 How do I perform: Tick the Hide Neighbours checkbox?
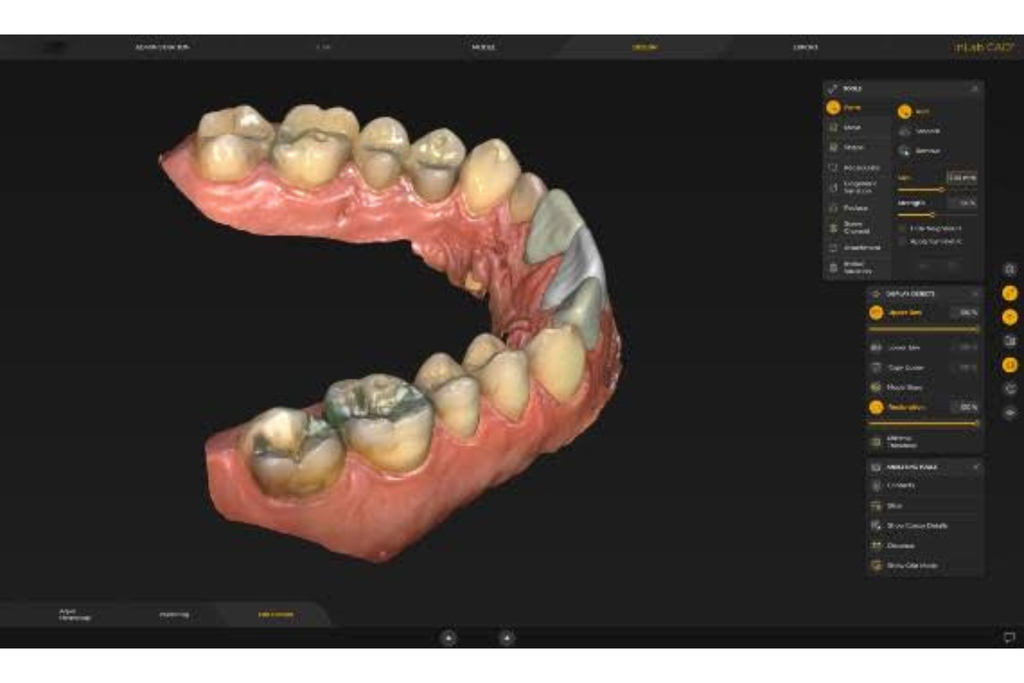click(902, 229)
